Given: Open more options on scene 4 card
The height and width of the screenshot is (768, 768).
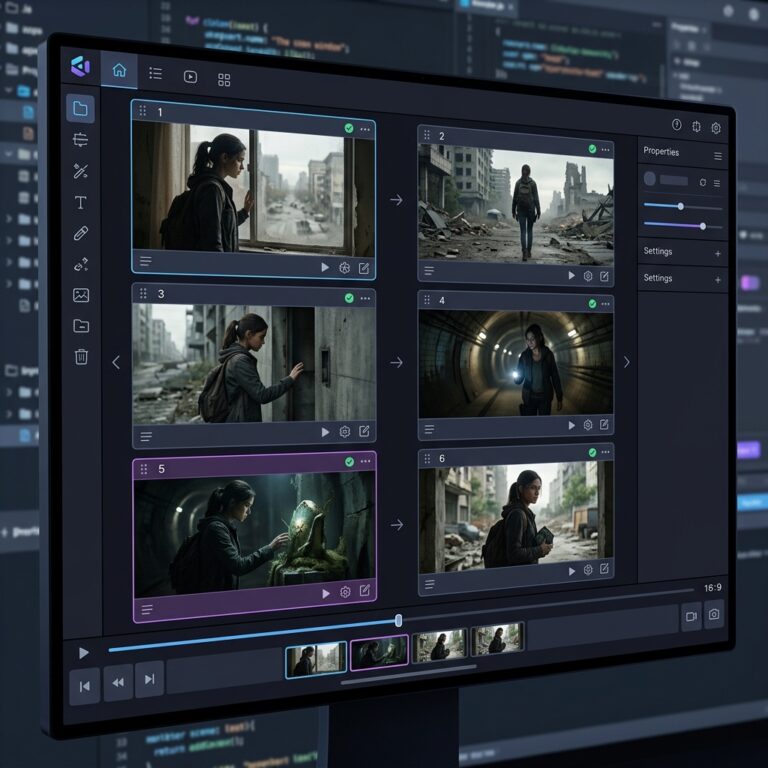Looking at the screenshot, I should click(x=605, y=304).
